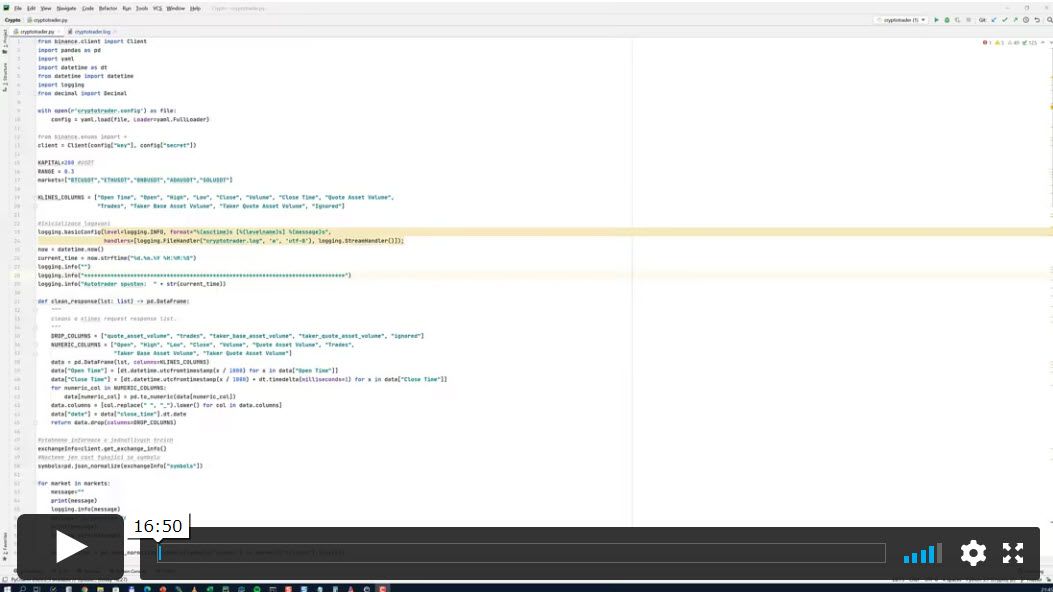Run the cryptotrader configuration
This screenshot has width=1053, height=592.
coord(936,19)
